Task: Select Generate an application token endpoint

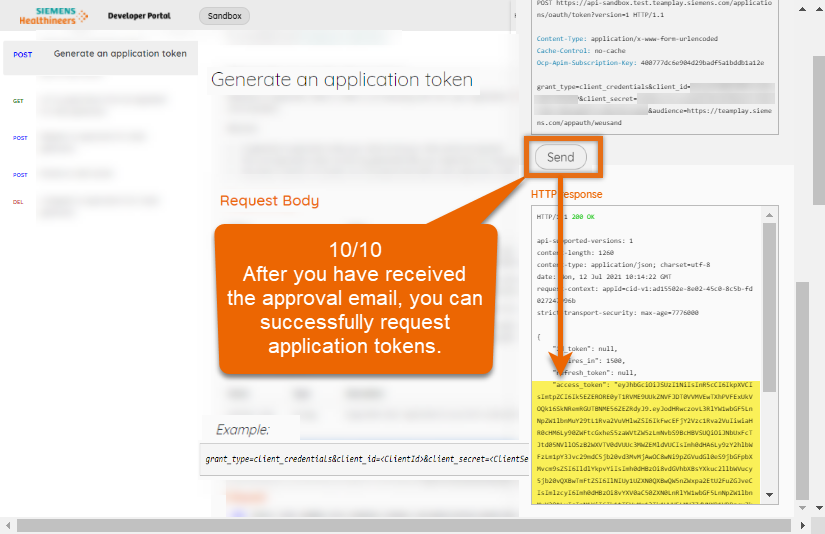Action: (x=120, y=54)
